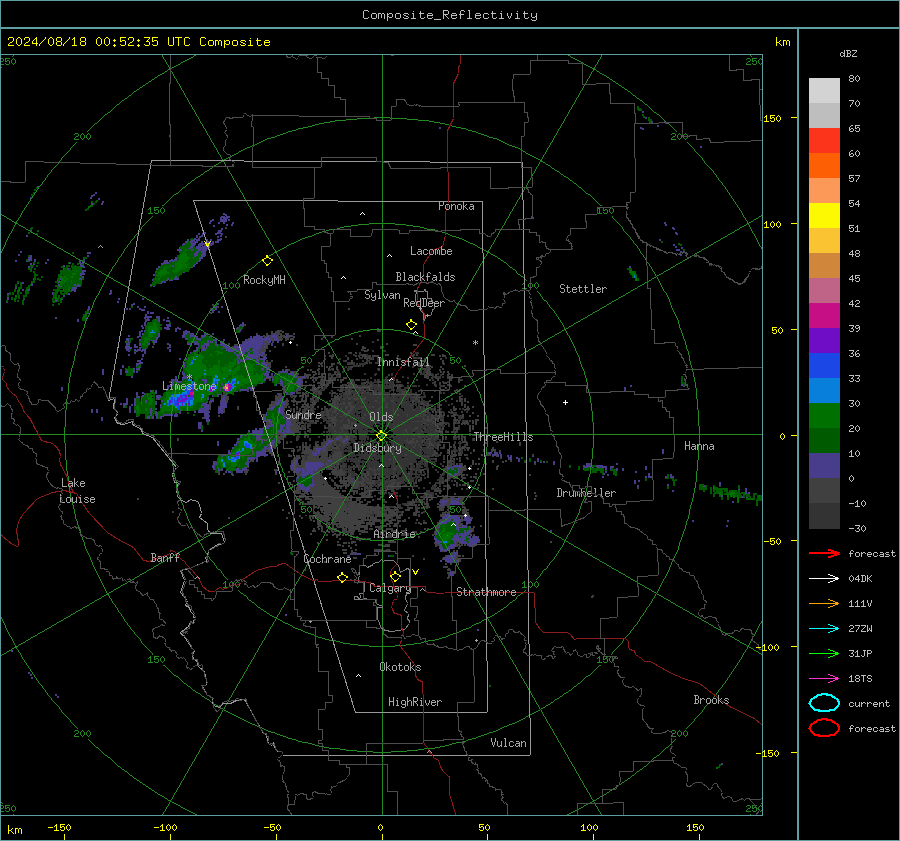Click the dBZ legend heading
The height and width of the screenshot is (841, 900).
tap(848, 53)
